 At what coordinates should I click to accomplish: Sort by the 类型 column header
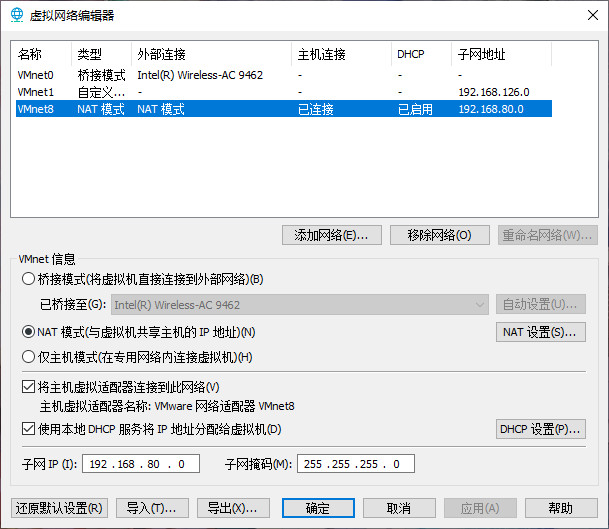[x=102, y=54]
